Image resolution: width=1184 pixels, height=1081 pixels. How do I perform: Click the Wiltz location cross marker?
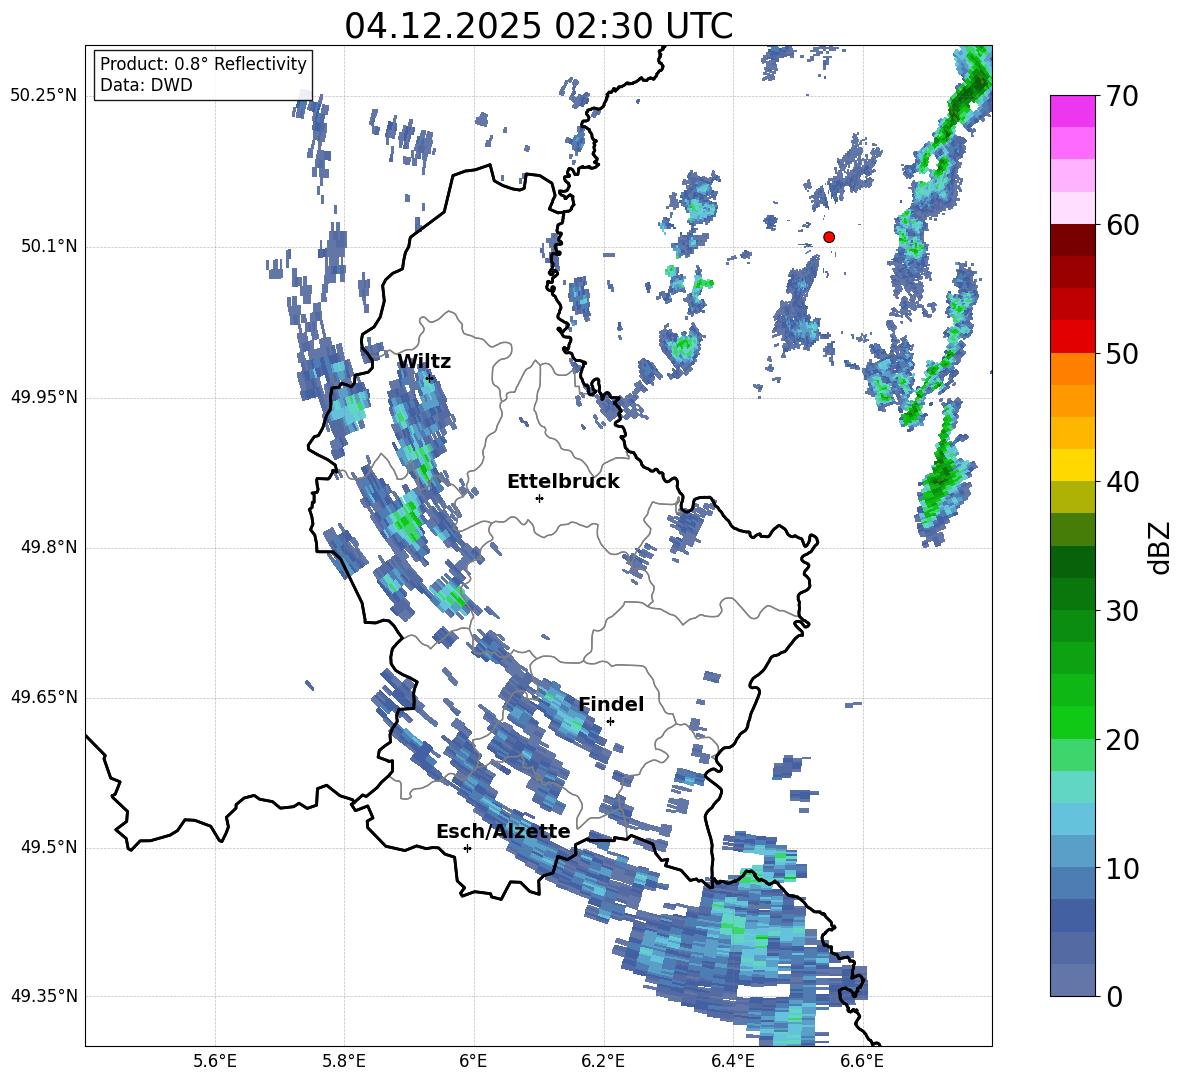(x=430, y=378)
